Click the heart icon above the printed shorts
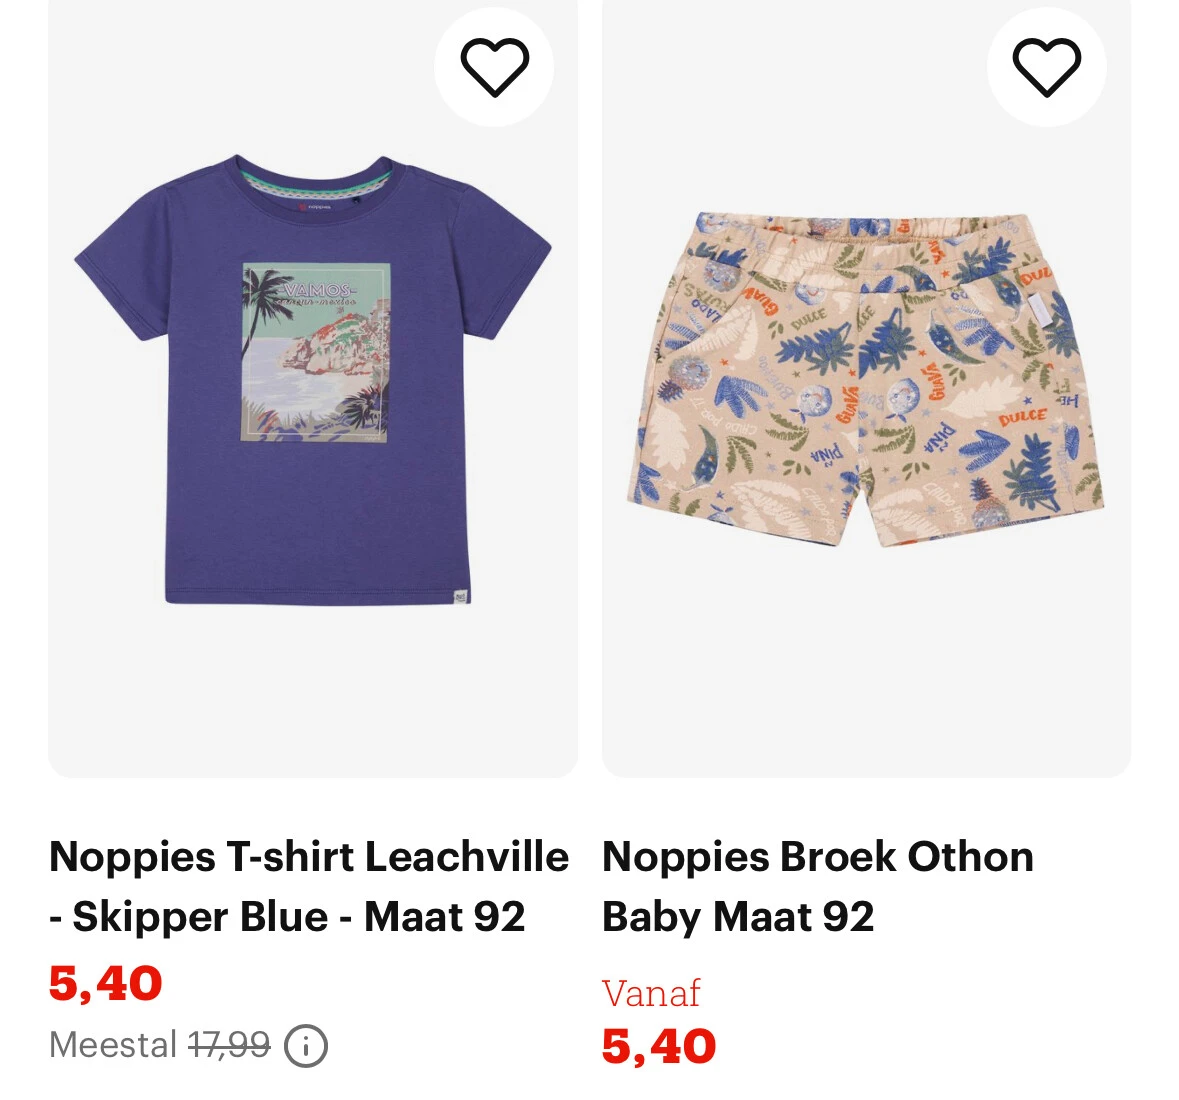 (x=1047, y=66)
